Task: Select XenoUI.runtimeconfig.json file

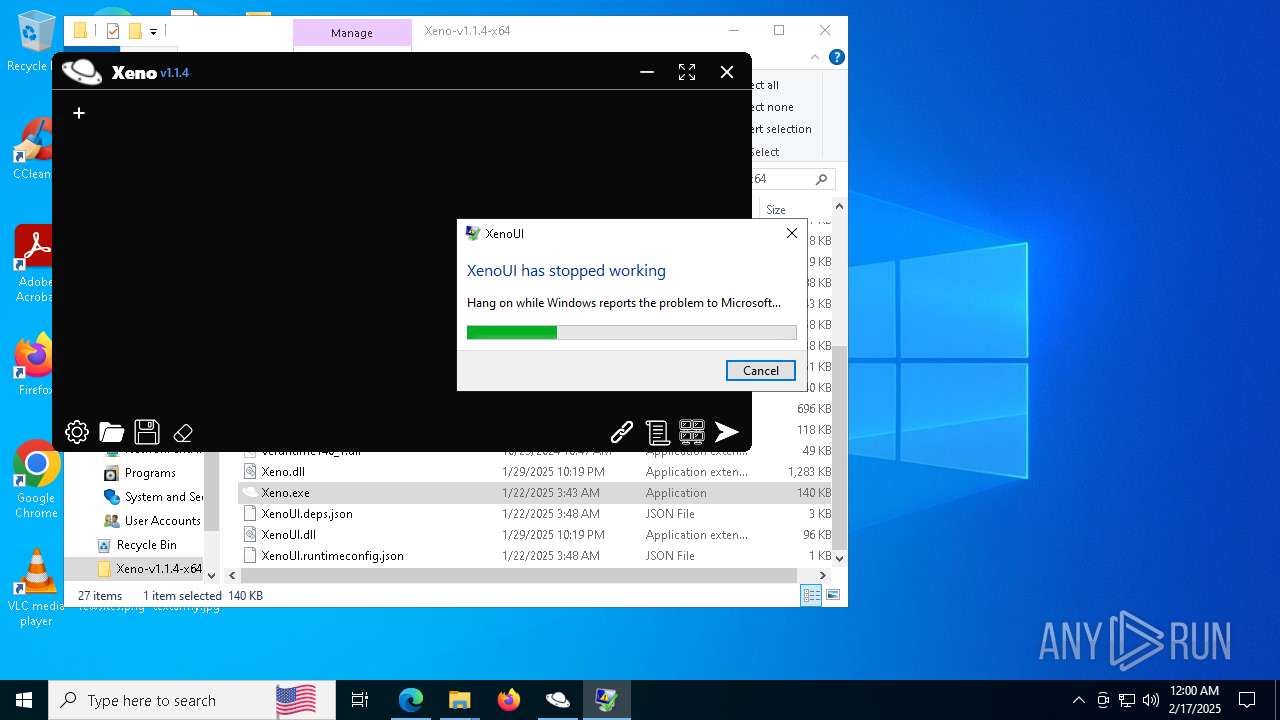Action: point(332,556)
